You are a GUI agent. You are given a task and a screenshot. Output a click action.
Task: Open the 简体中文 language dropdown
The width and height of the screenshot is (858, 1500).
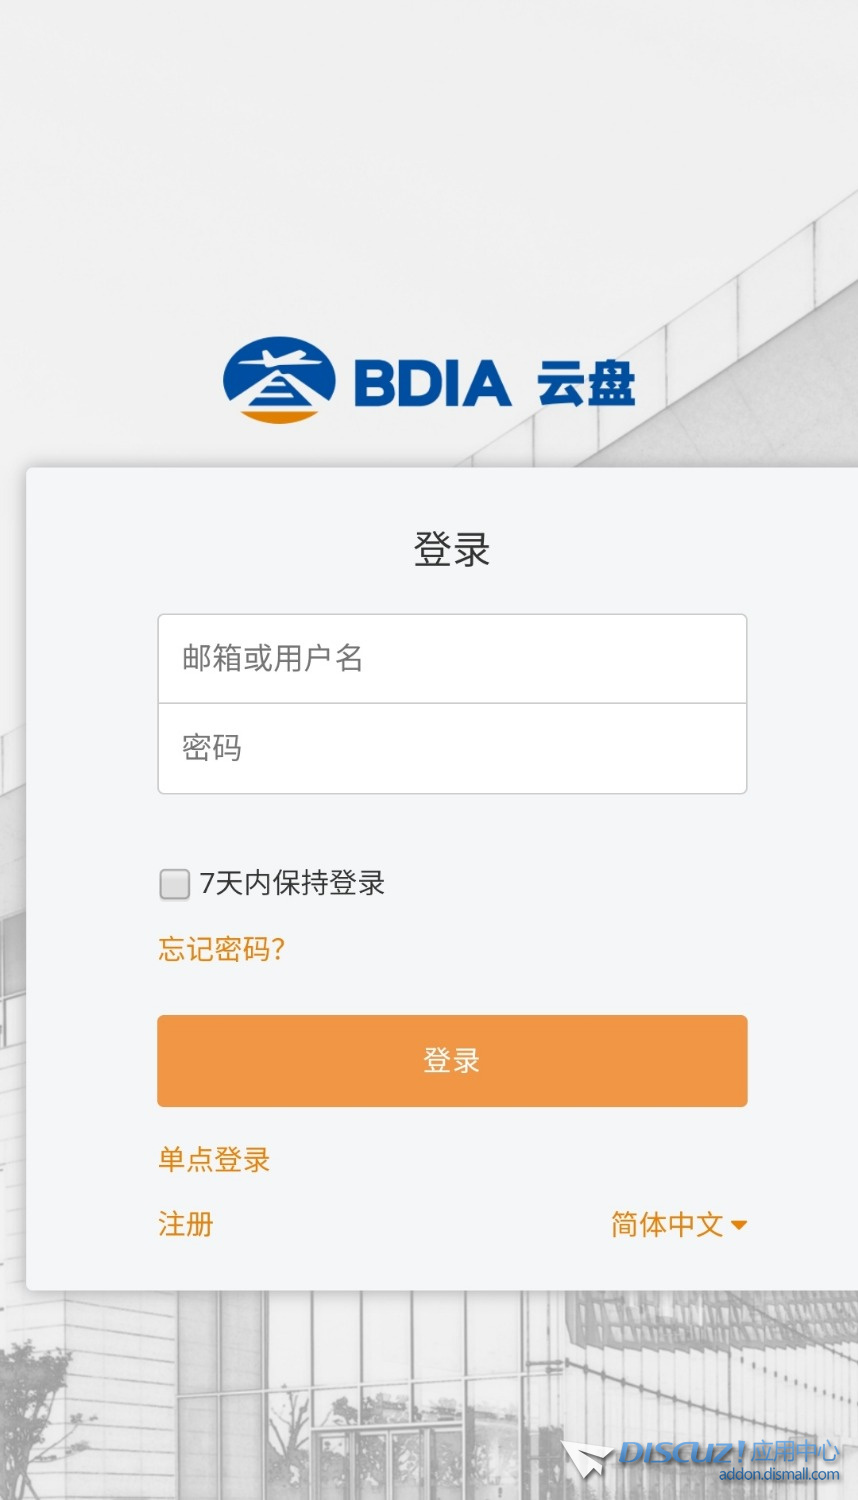667,1224
